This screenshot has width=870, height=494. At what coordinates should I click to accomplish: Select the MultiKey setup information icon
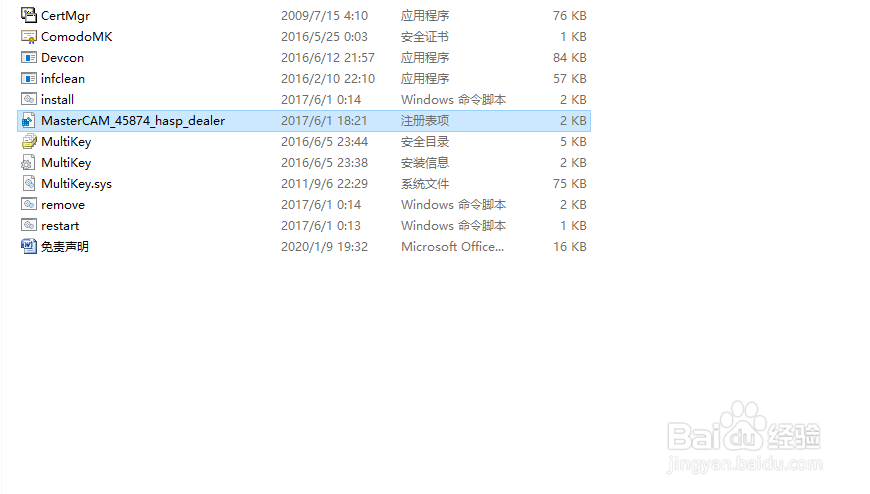point(28,163)
